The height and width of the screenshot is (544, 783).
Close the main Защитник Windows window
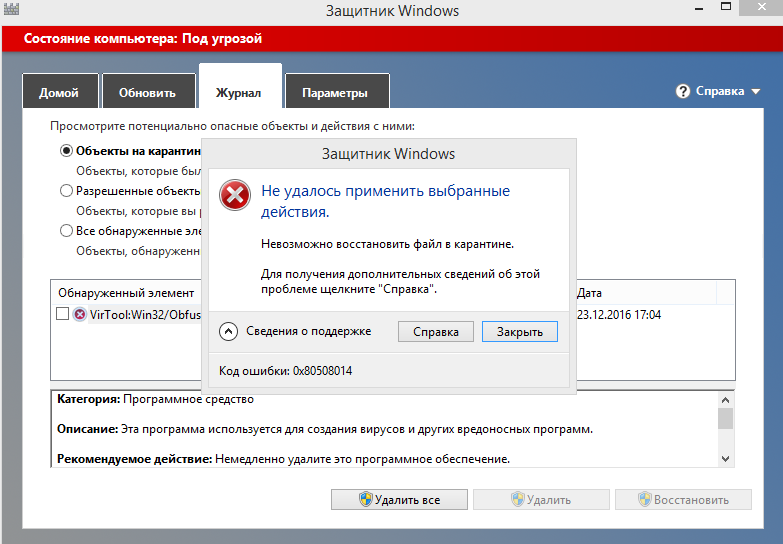point(762,7)
